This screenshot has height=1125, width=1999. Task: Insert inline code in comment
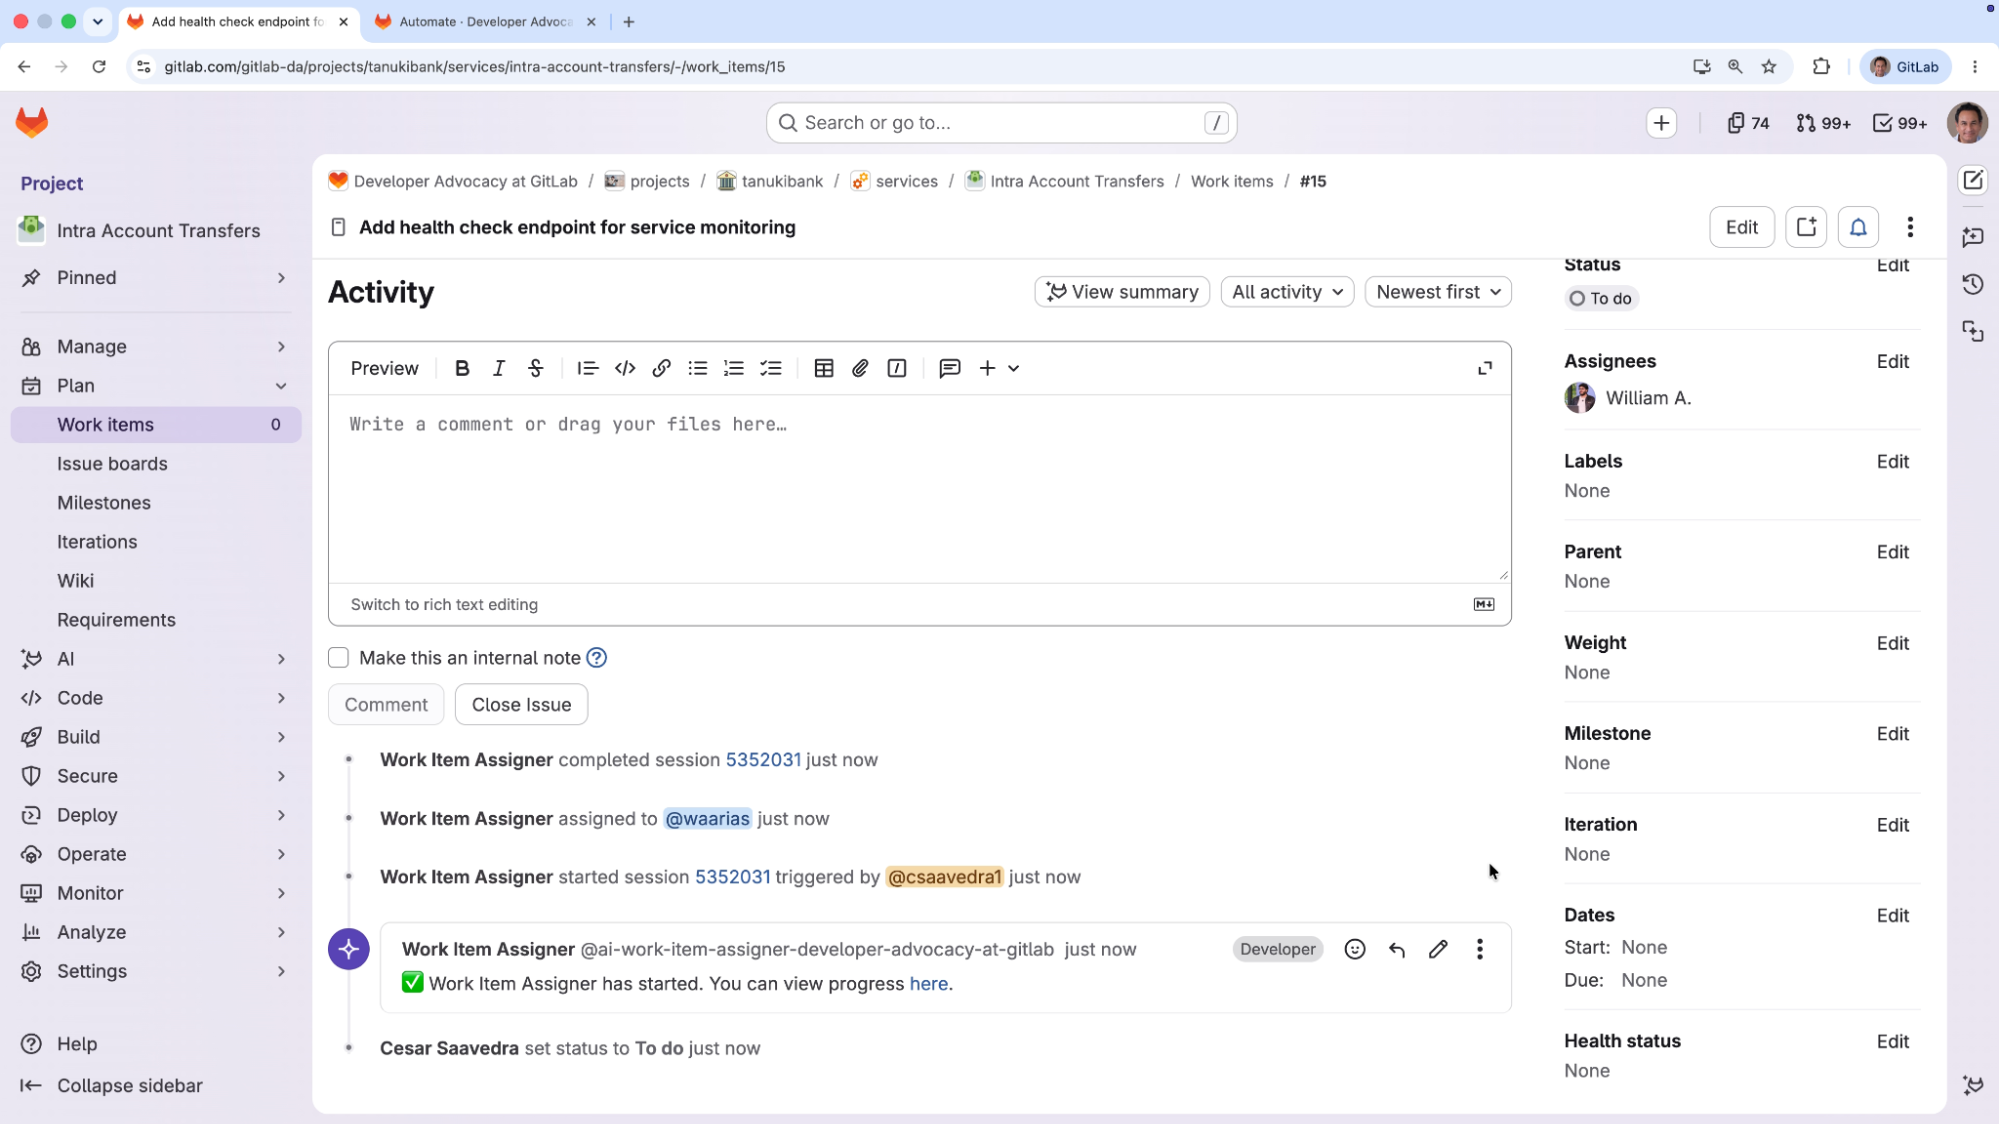click(625, 369)
